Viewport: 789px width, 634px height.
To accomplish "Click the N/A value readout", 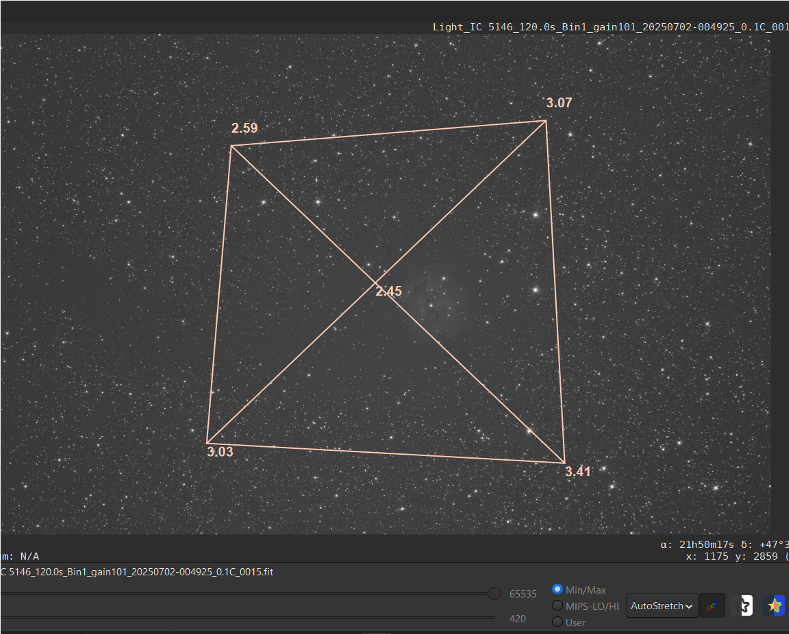I will point(29,556).
